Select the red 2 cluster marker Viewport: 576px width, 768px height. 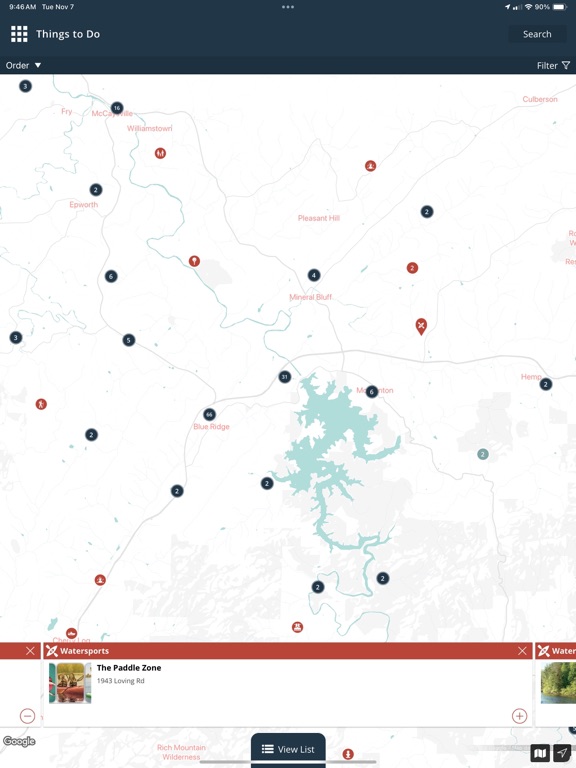[x=412, y=267]
